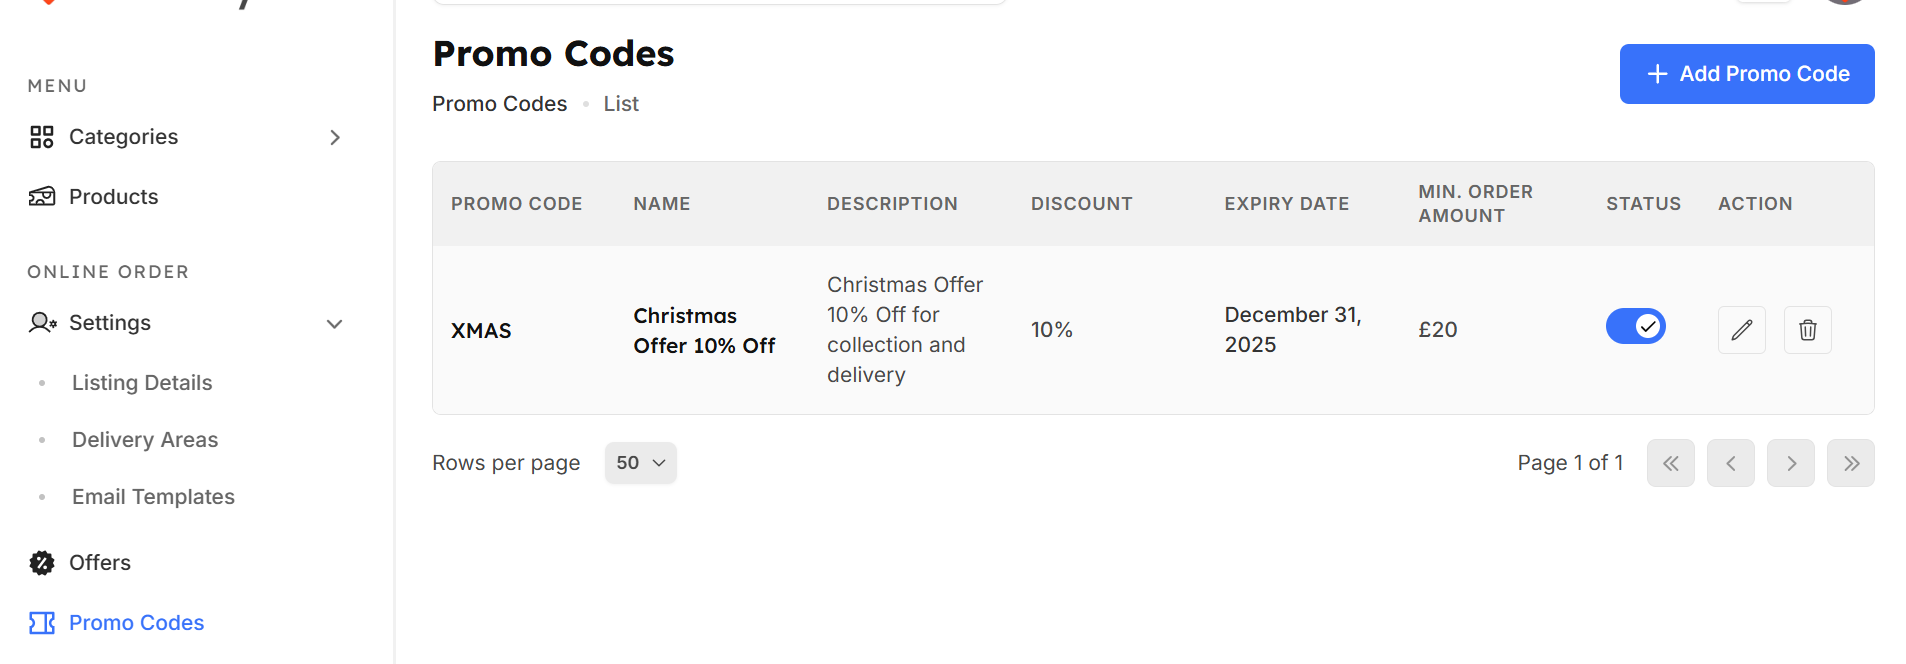
Task: Edit the XMAS promo code (pencil icon)
Action: click(1741, 330)
